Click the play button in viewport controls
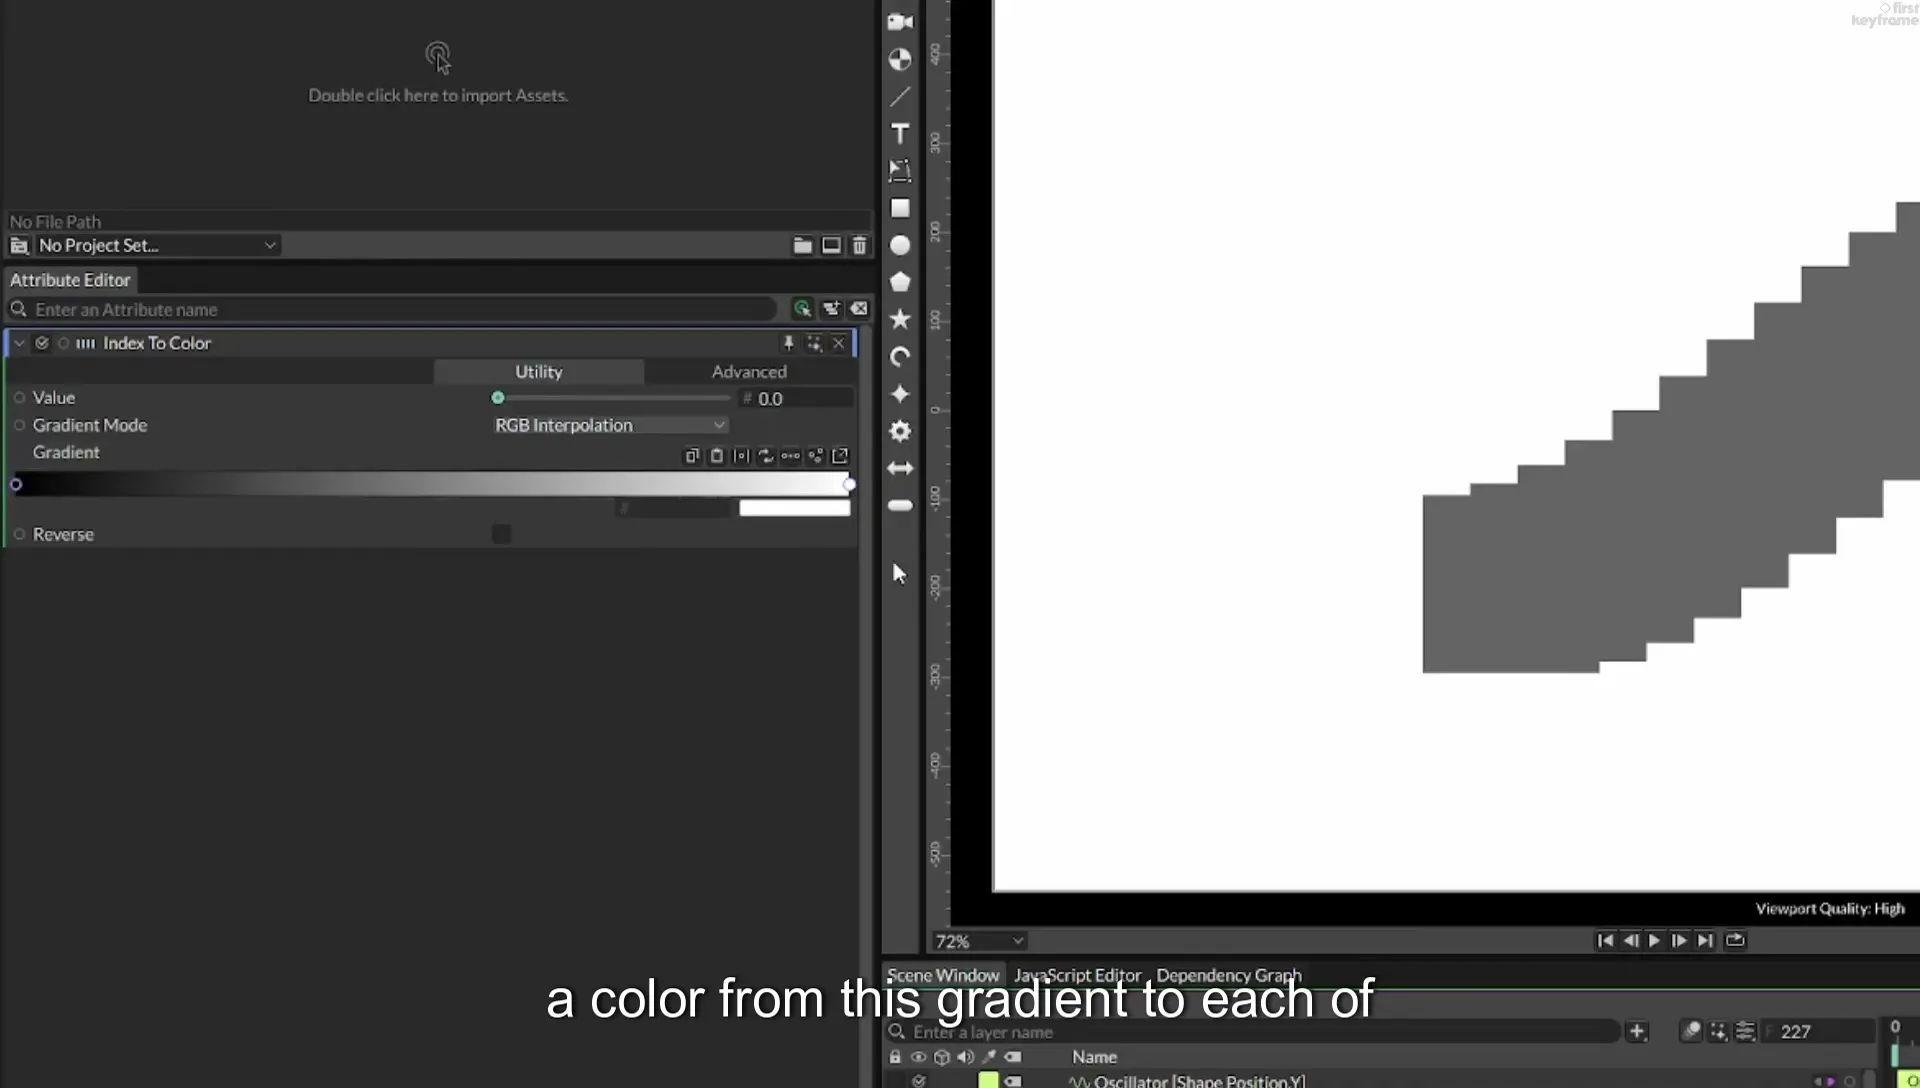This screenshot has height=1088, width=1920. click(x=1654, y=940)
